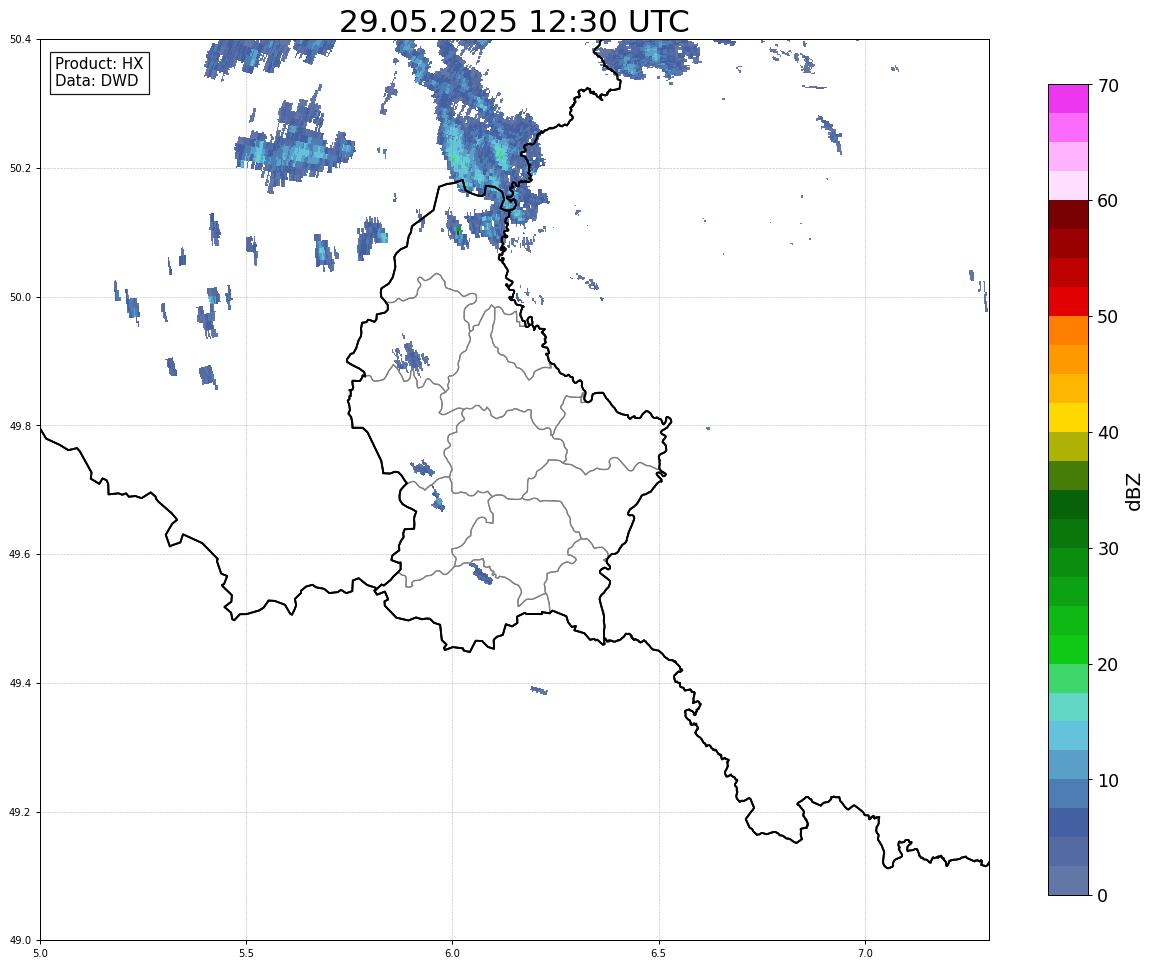Click the "Data: DWD" legend line
Viewport: 1152px width, 968px height.
(x=96, y=81)
